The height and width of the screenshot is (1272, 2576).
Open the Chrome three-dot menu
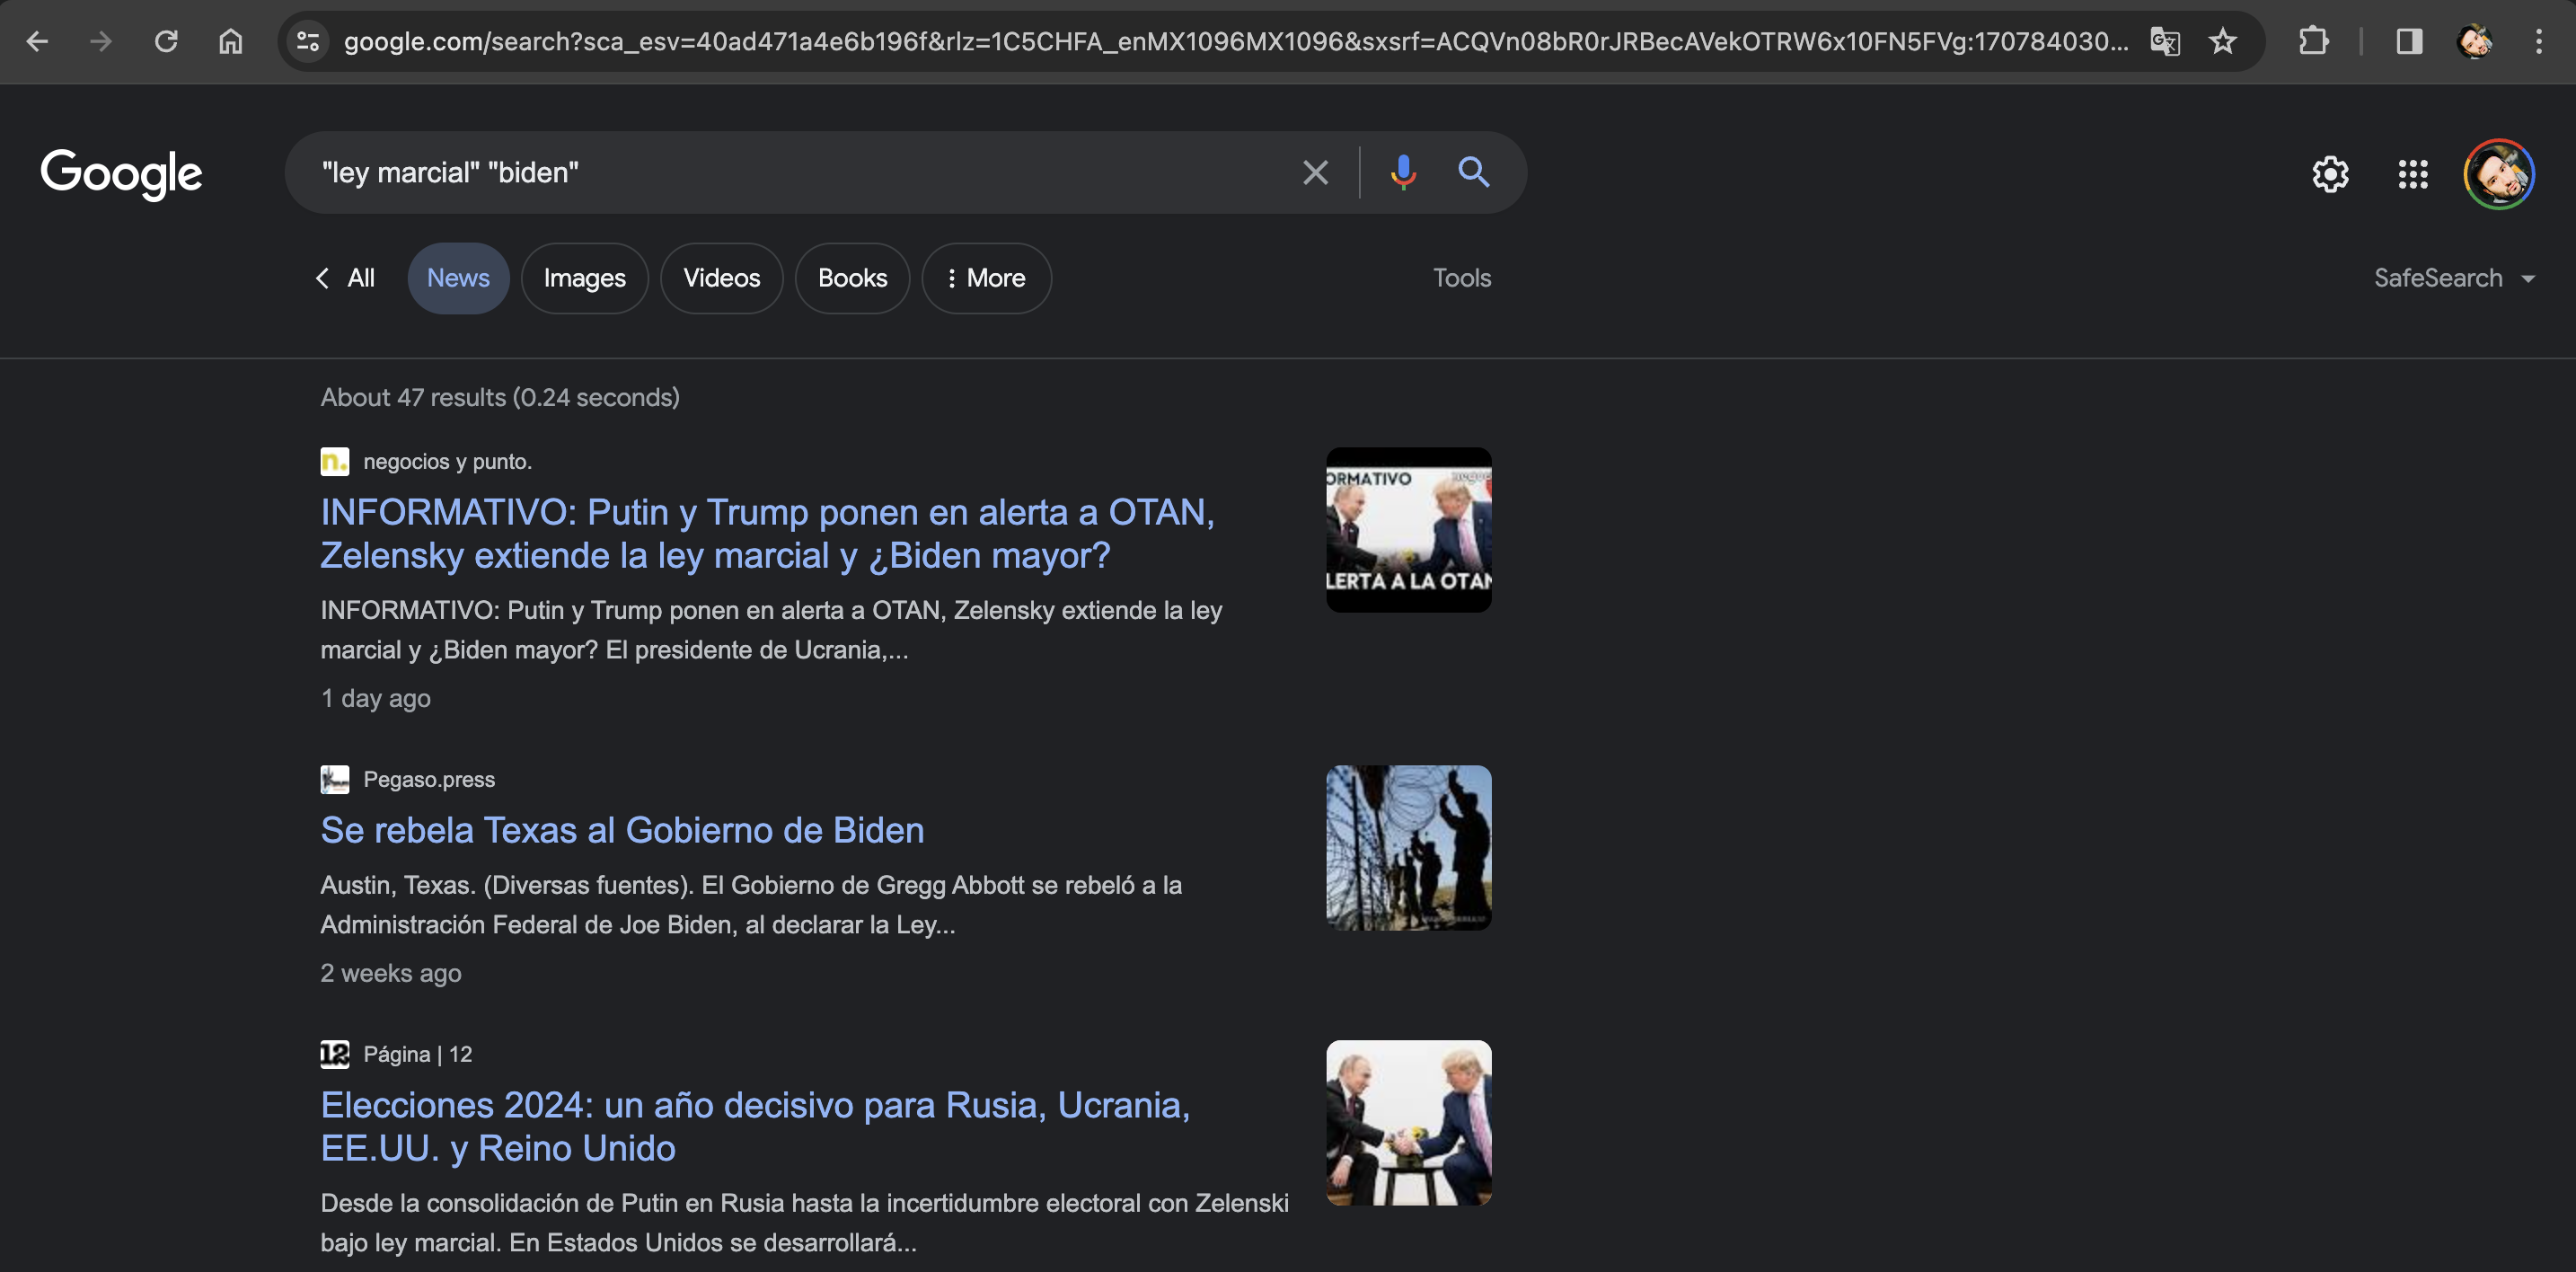tap(2538, 41)
